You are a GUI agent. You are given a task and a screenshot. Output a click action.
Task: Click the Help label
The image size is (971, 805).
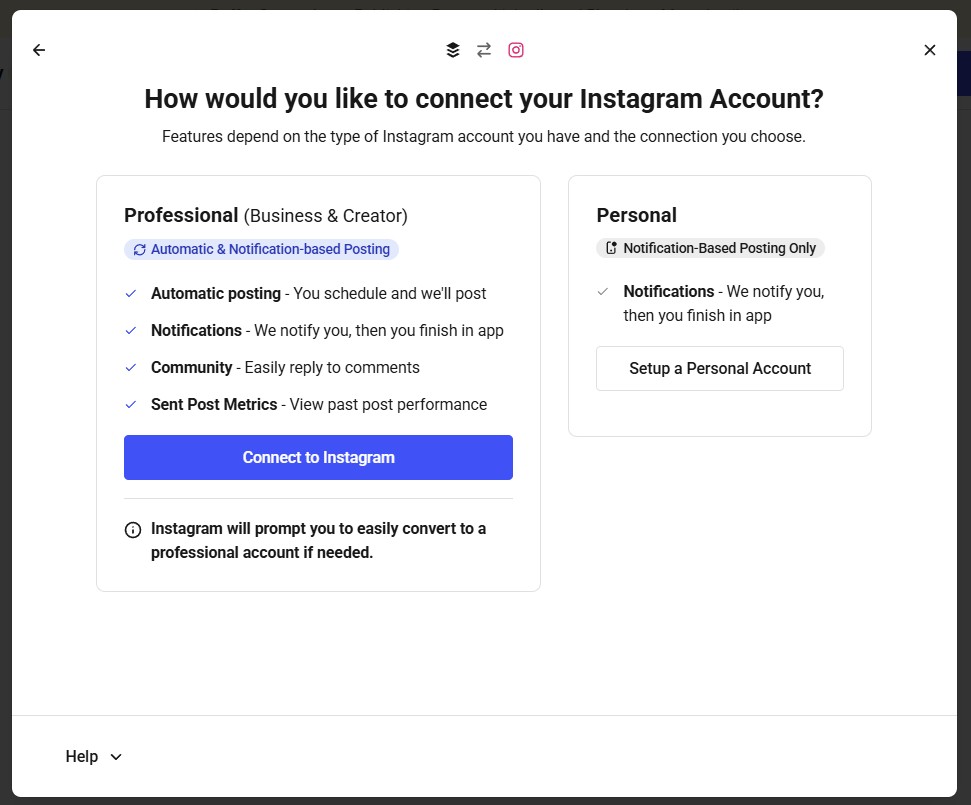82,756
